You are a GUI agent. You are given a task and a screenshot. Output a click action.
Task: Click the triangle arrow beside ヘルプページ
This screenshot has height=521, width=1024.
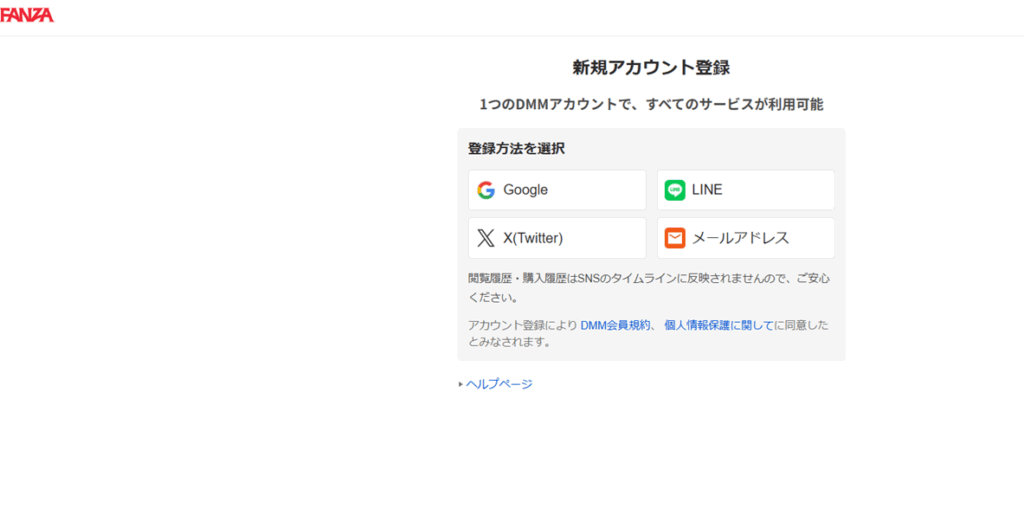point(461,385)
